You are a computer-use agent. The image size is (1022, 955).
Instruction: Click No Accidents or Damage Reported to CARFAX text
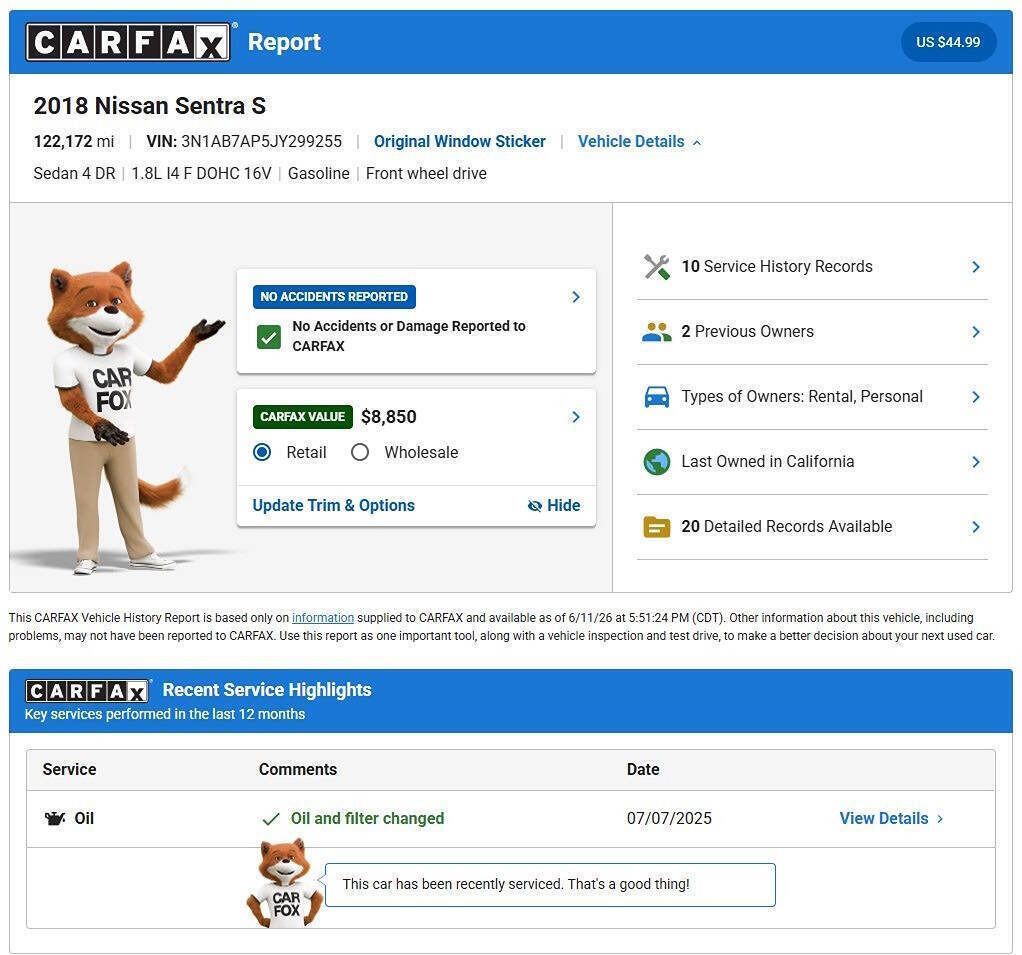(x=409, y=336)
